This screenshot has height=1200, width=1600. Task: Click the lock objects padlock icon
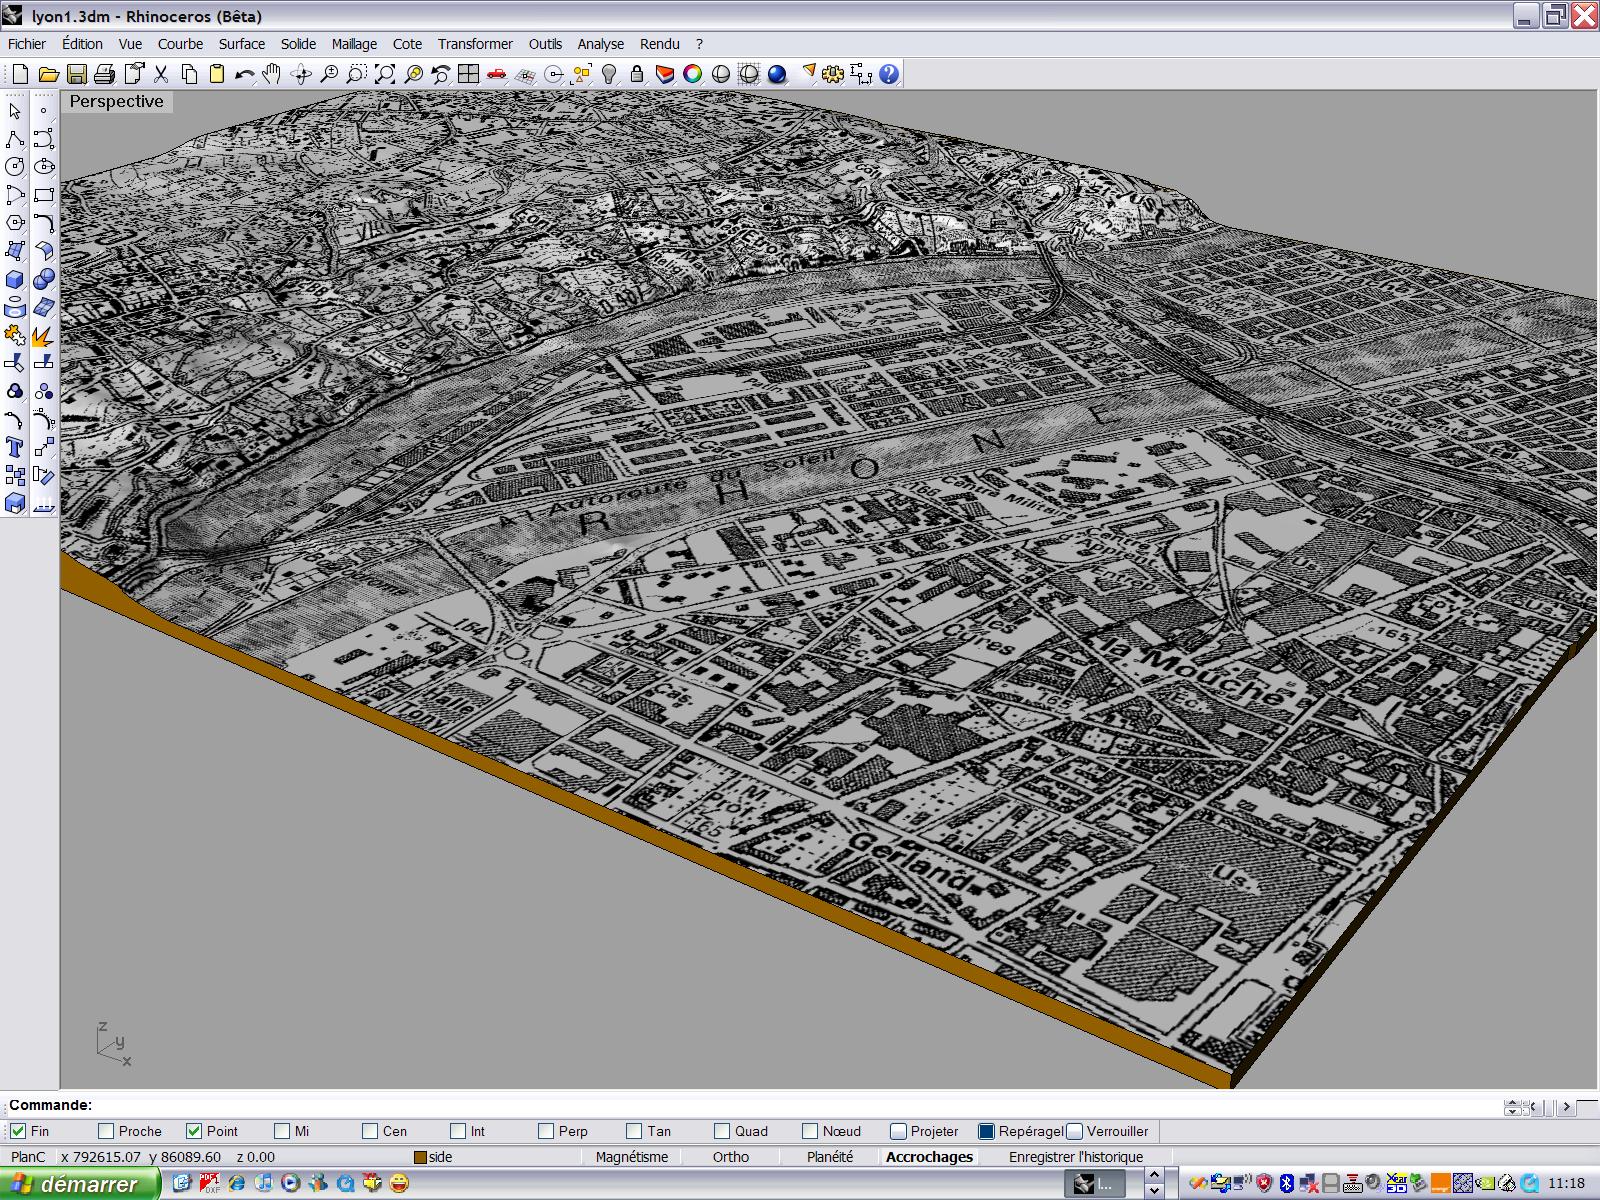[637, 74]
